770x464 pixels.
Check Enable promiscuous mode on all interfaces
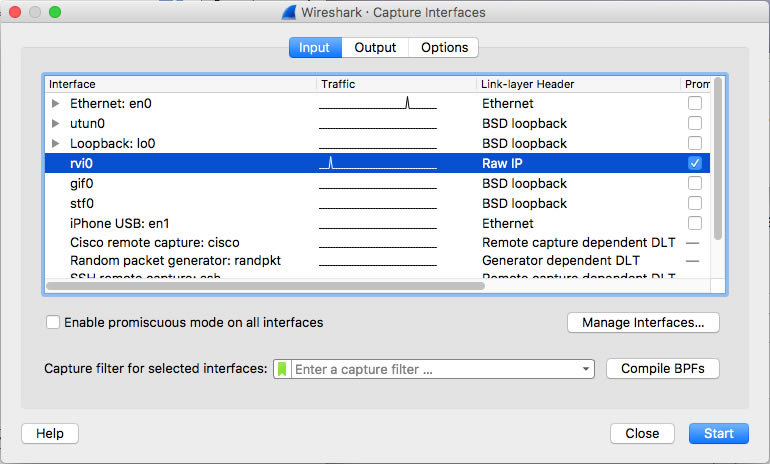click(53, 322)
